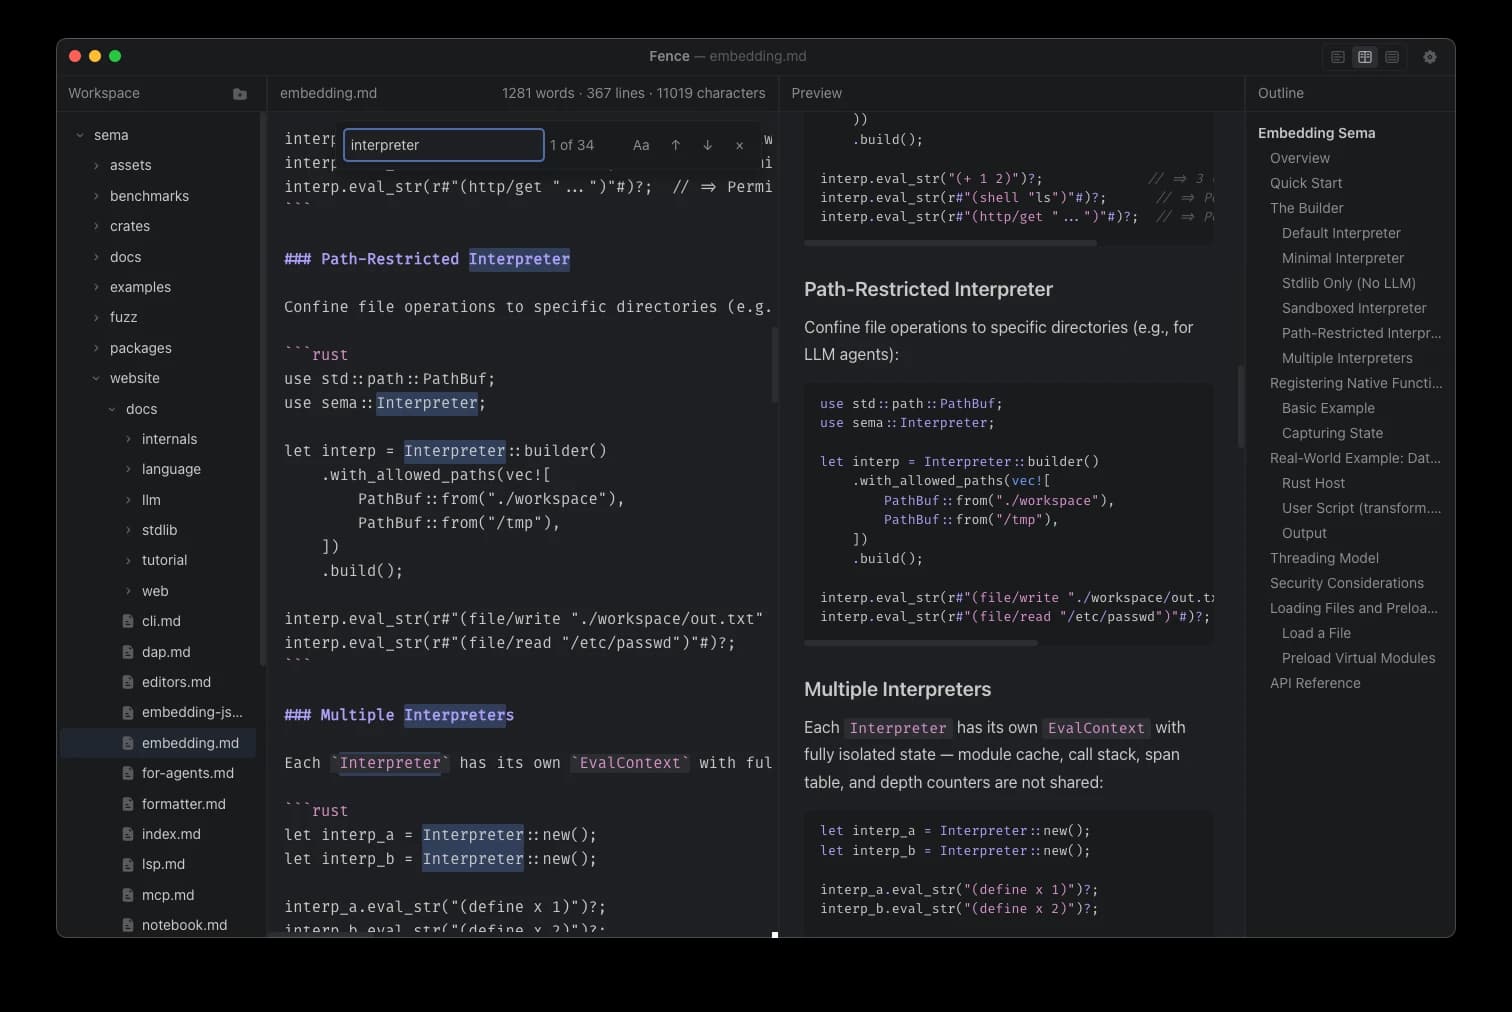Toggle match case (Aa) in search
Viewport: 1512px width, 1012px height.
(x=641, y=145)
